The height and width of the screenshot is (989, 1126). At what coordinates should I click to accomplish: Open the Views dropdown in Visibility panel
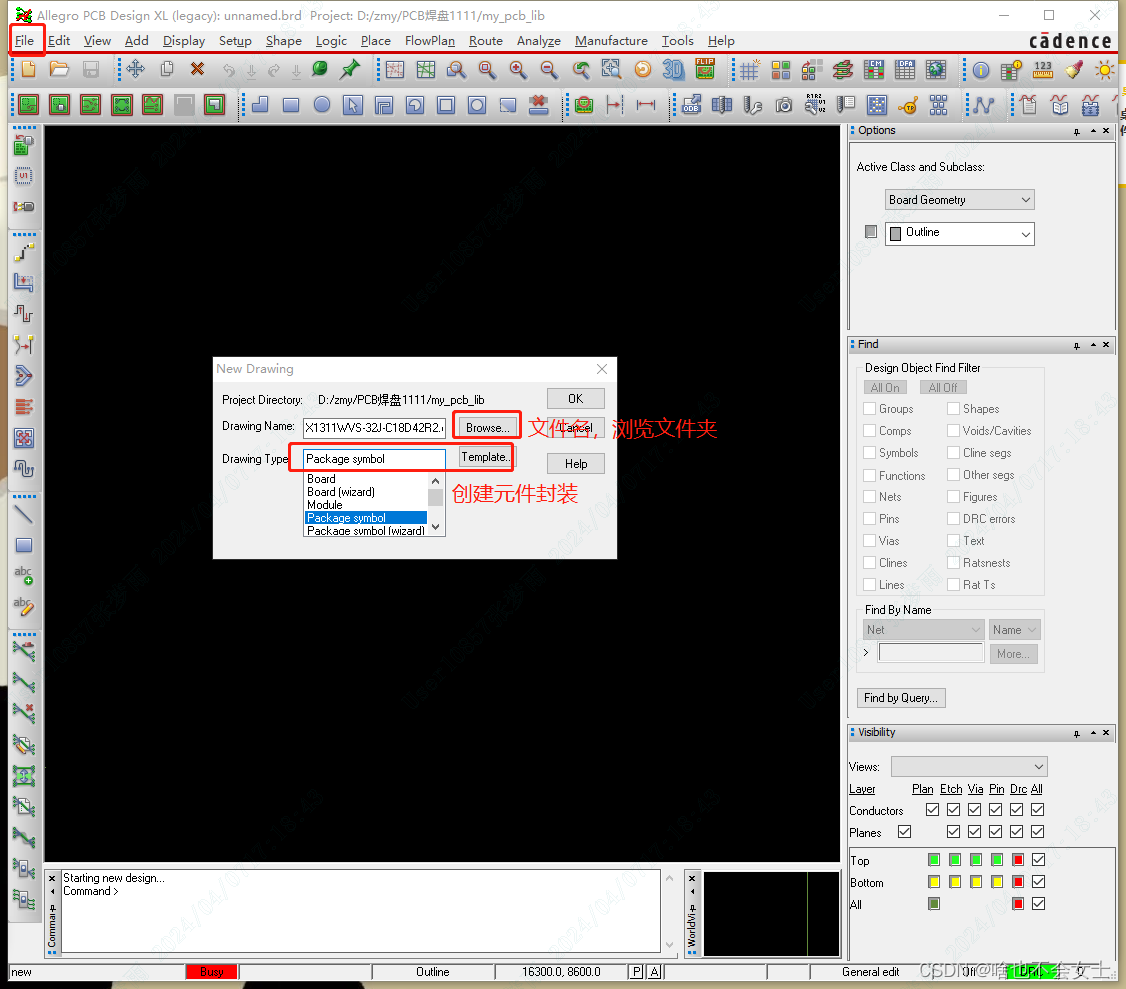click(969, 766)
